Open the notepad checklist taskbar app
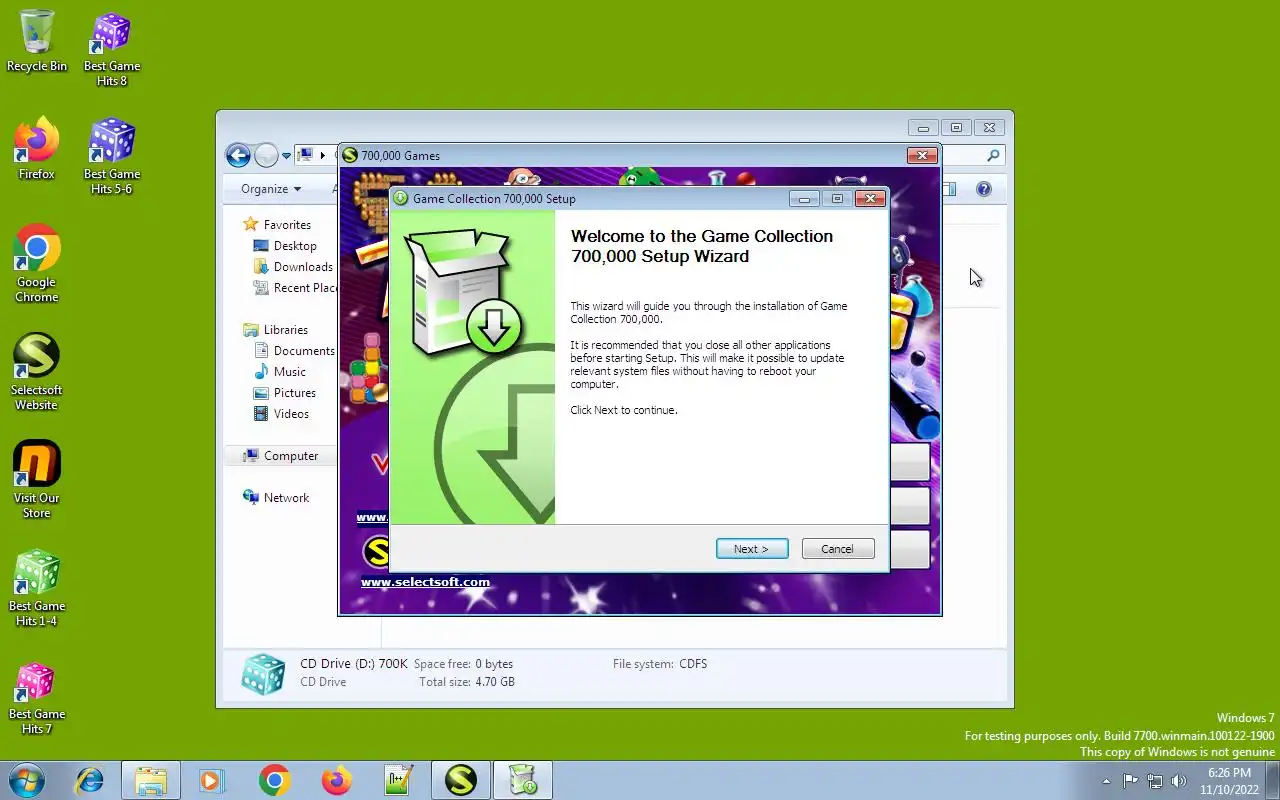This screenshot has height=800, width=1280. pos(398,780)
